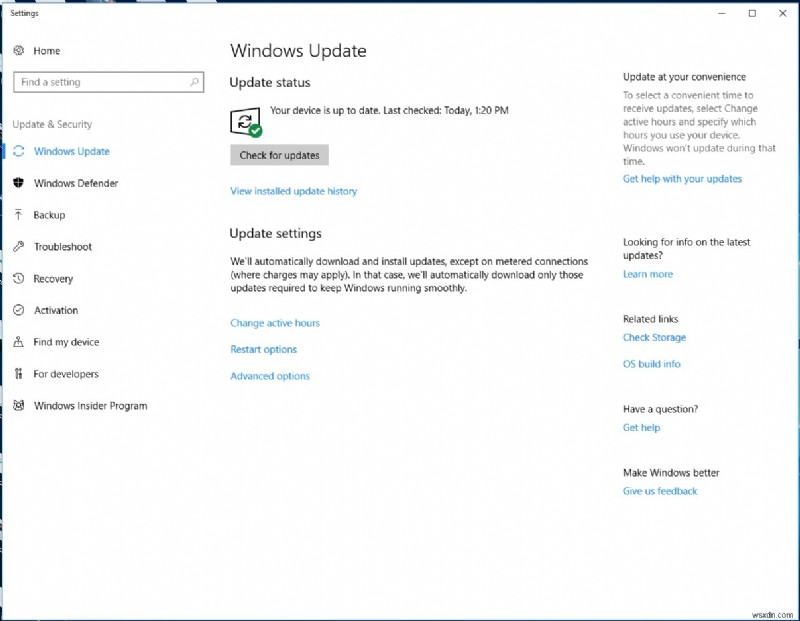Open the Recovery page
The height and width of the screenshot is (621, 800).
click(x=53, y=279)
